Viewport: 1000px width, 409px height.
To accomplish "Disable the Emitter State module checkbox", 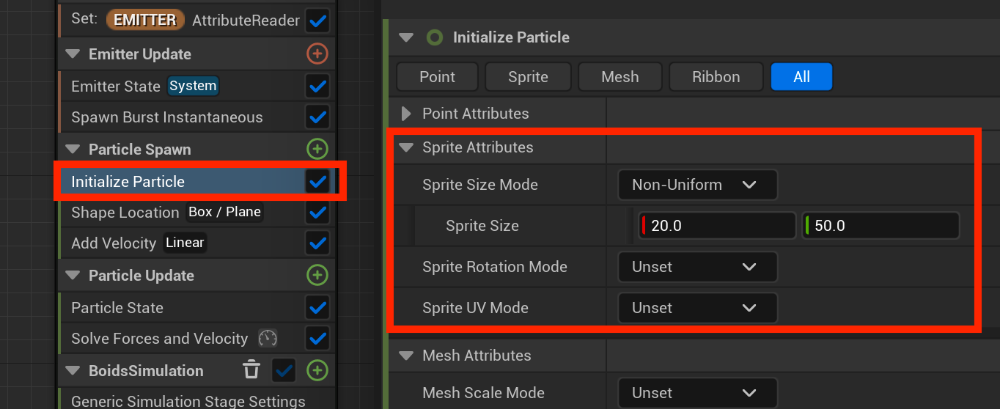I will tap(317, 86).
